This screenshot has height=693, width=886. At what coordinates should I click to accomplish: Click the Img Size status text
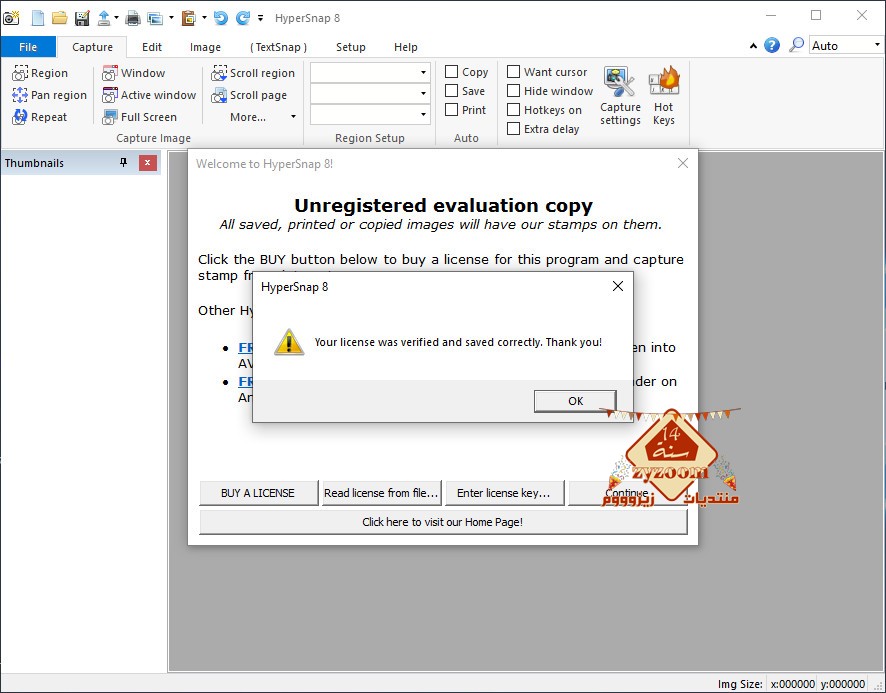(740, 684)
